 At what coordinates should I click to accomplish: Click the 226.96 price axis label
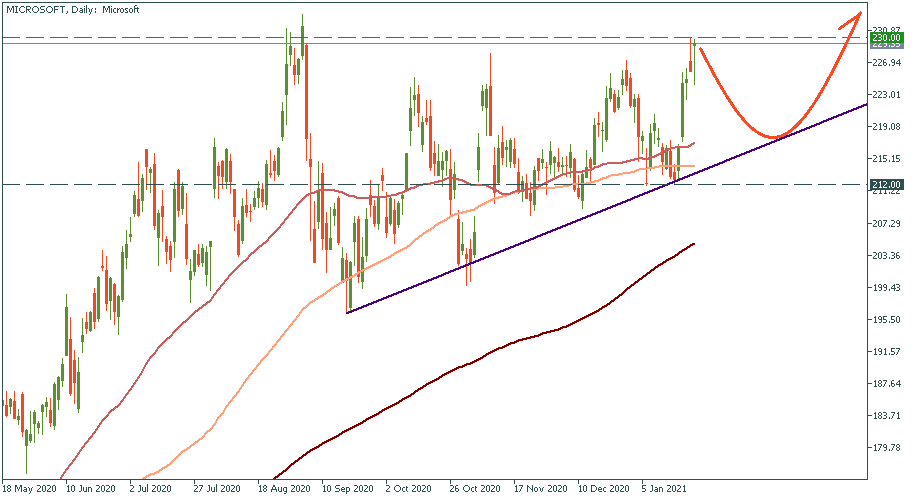(888, 63)
